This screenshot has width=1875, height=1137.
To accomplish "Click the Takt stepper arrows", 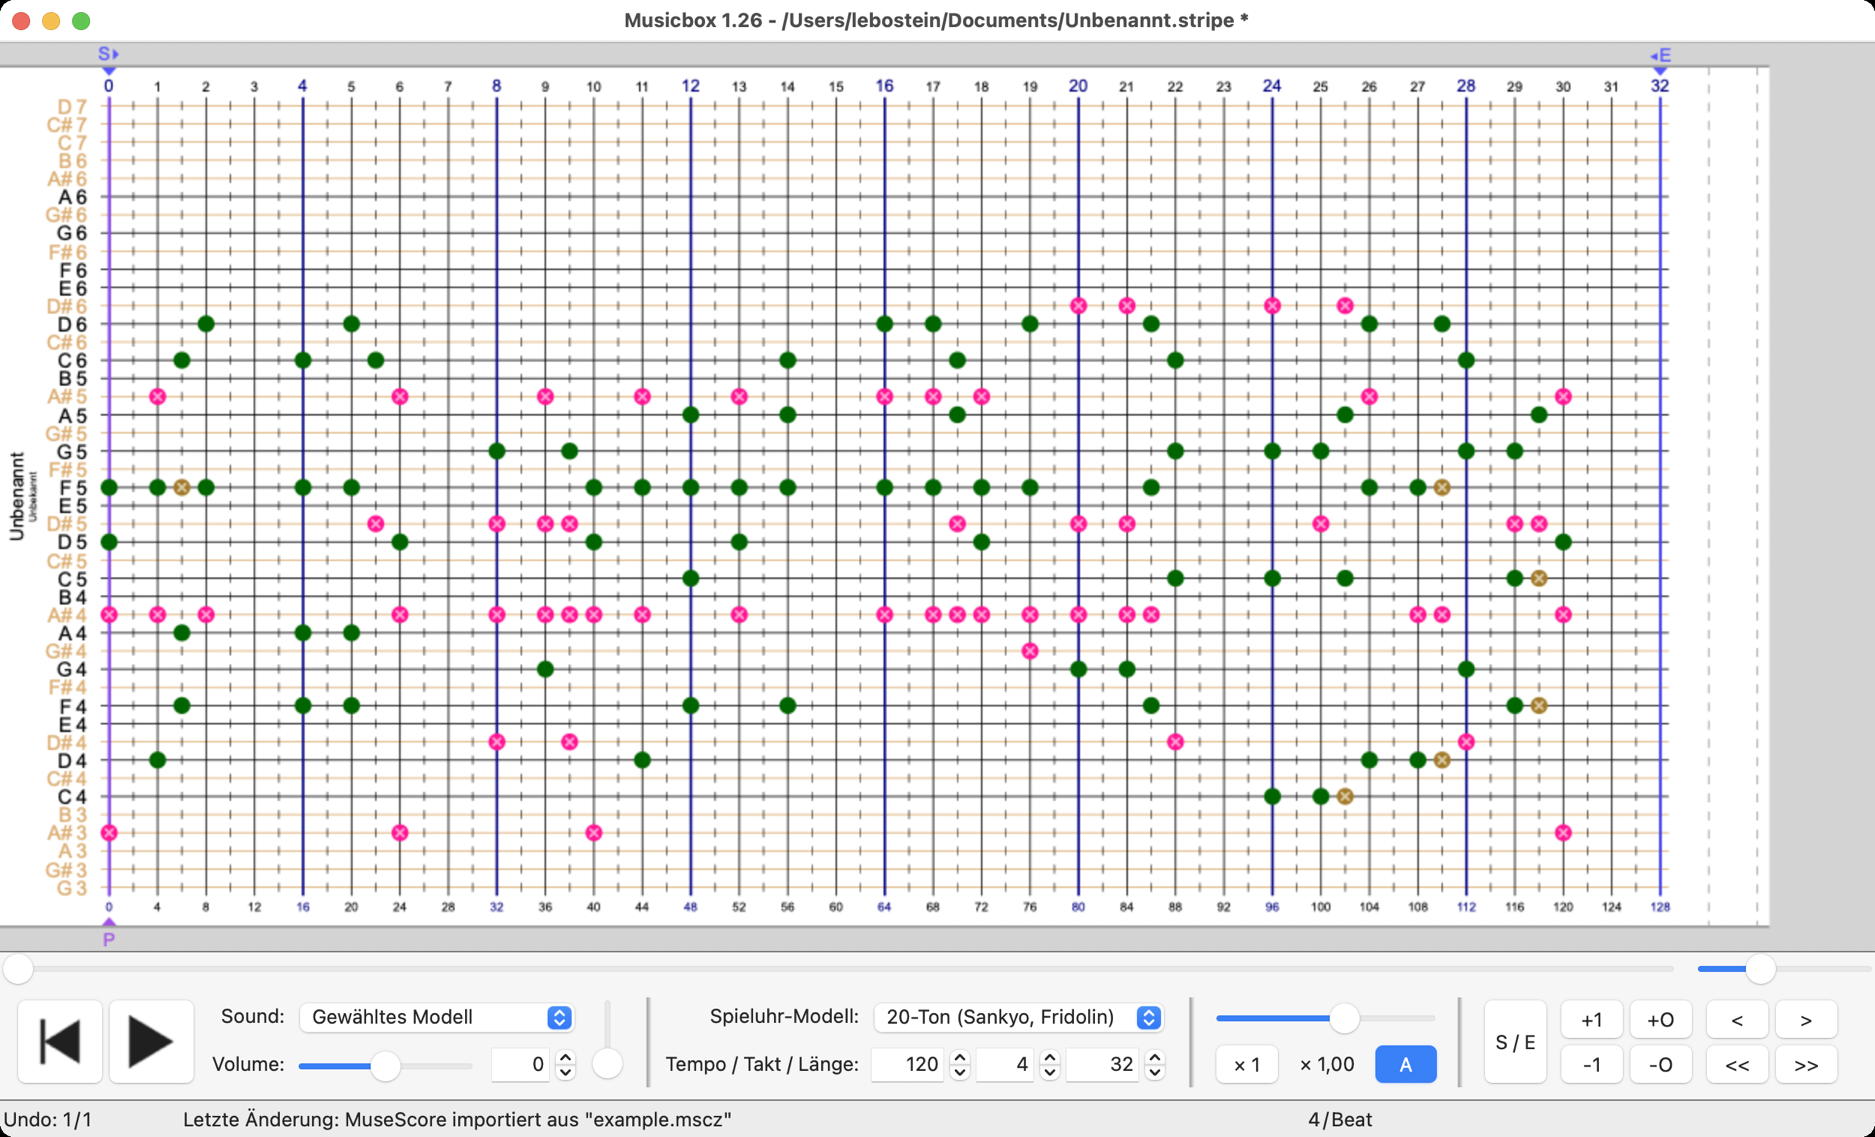I will pos(1049,1065).
